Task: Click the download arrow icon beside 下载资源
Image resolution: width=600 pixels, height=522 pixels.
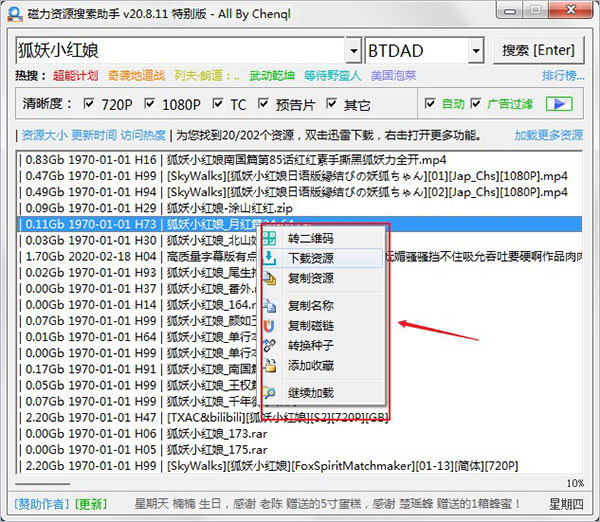Action: point(269,258)
